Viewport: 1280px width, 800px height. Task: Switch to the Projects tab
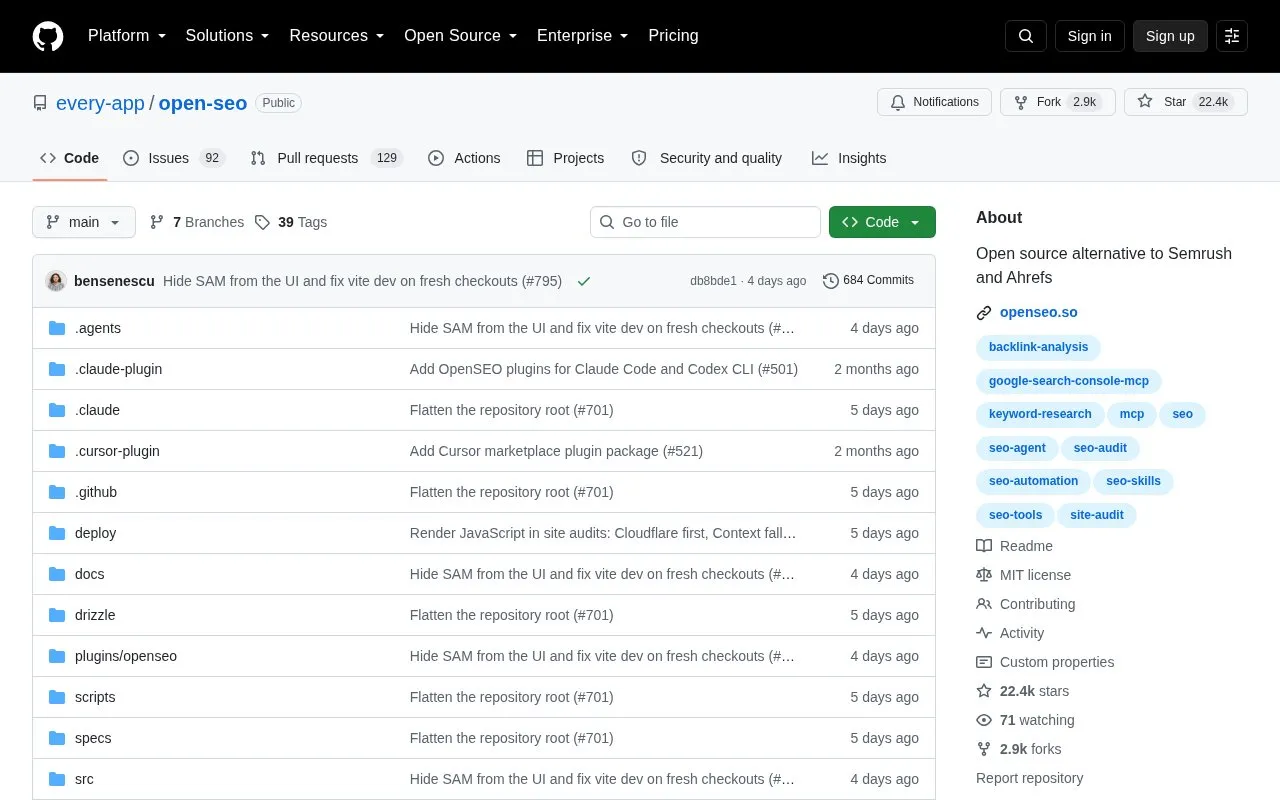566,158
